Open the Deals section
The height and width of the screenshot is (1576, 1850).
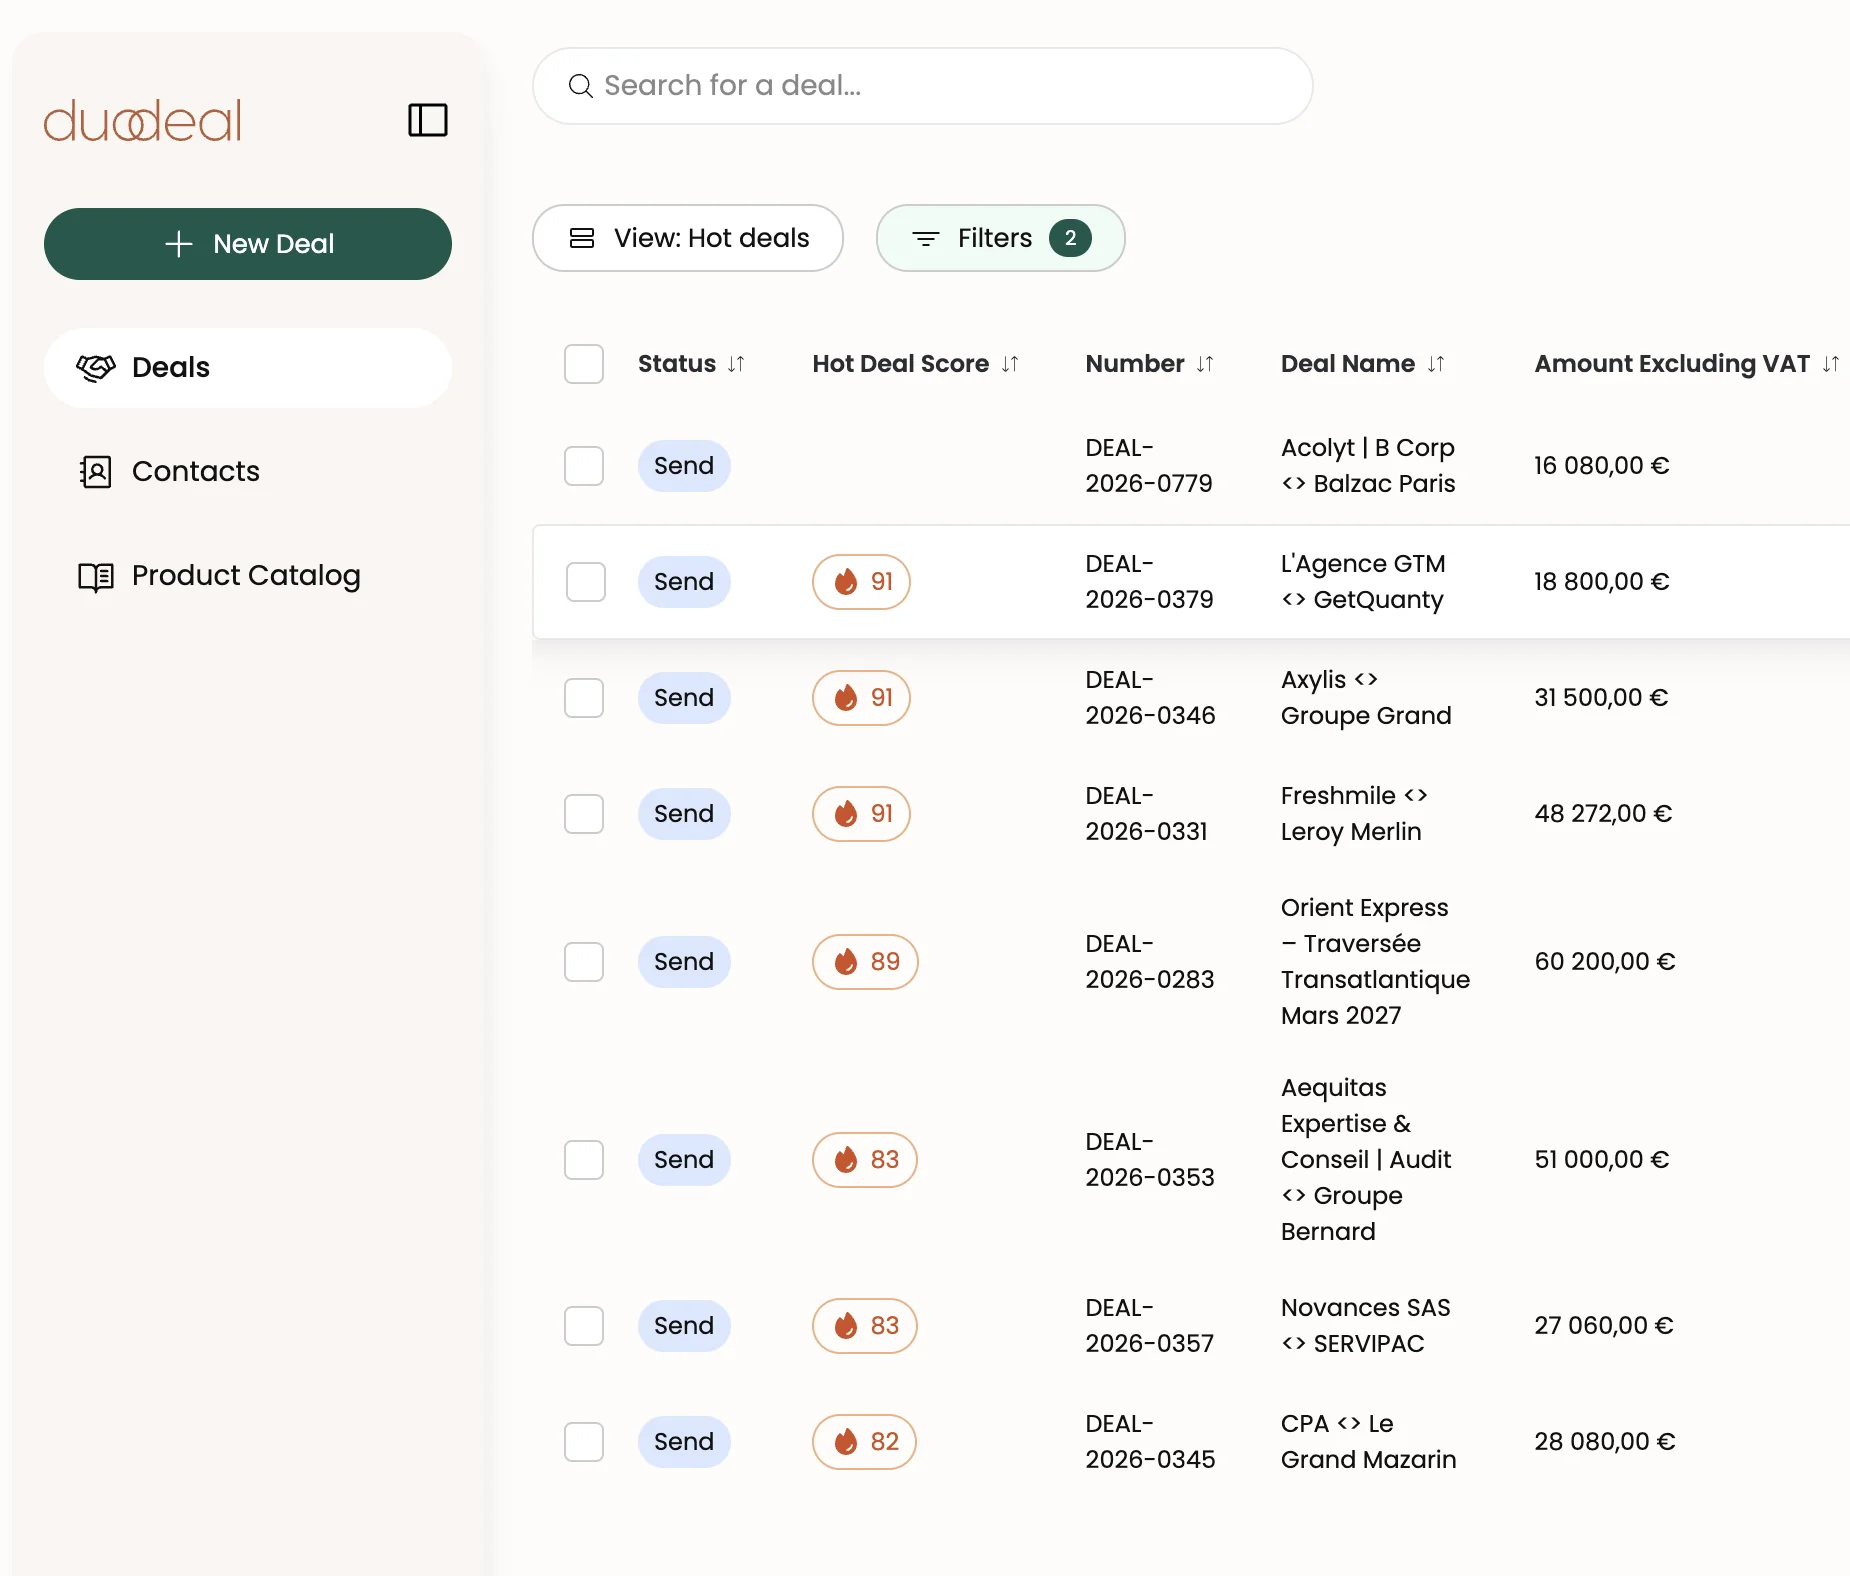coord(248,368)
